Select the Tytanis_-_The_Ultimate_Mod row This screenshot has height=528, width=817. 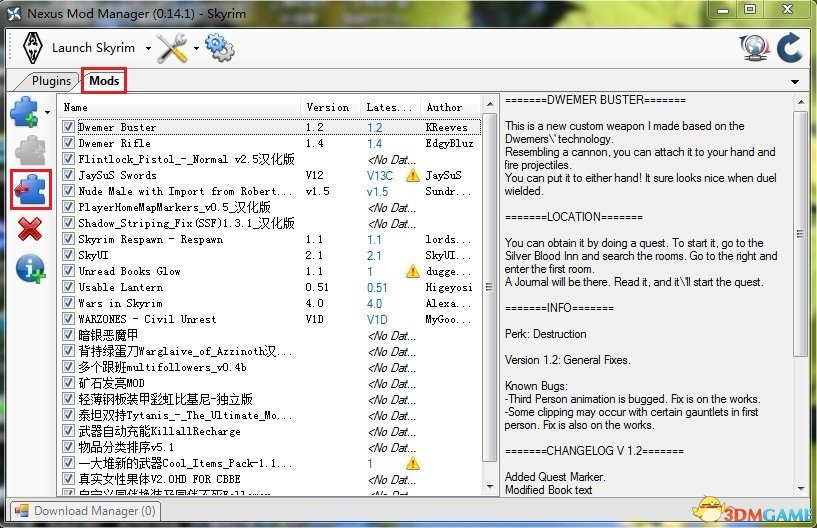coord(270,414)
